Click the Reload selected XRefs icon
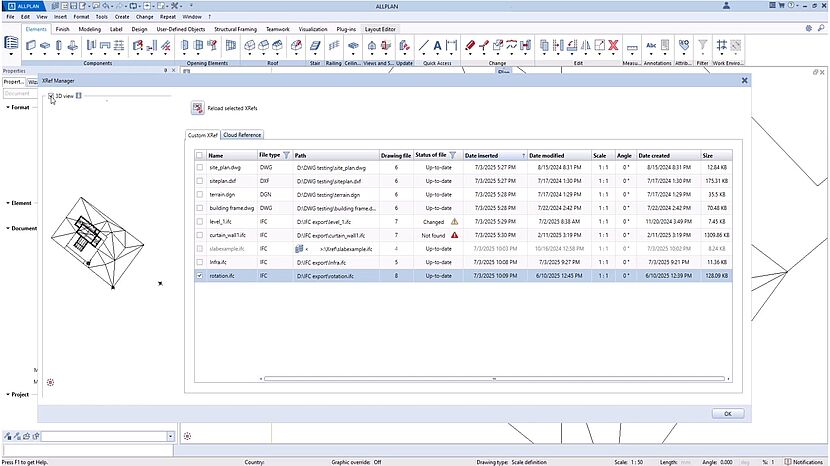Screen dimensions: 830x466 [196, 107]
